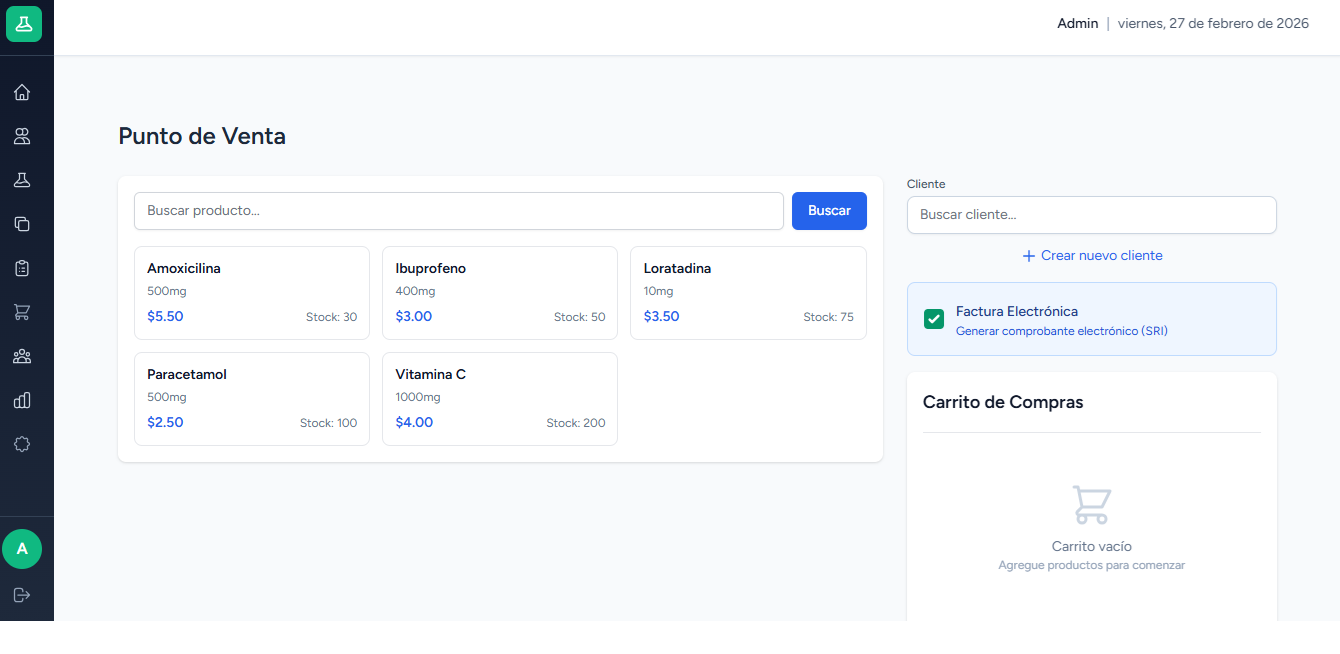Image resolution: width=1340 pixels, height=654 pixels.
Task: Click 'Stock: 100' on Paracetamol card
Action: tap(328, 423)
